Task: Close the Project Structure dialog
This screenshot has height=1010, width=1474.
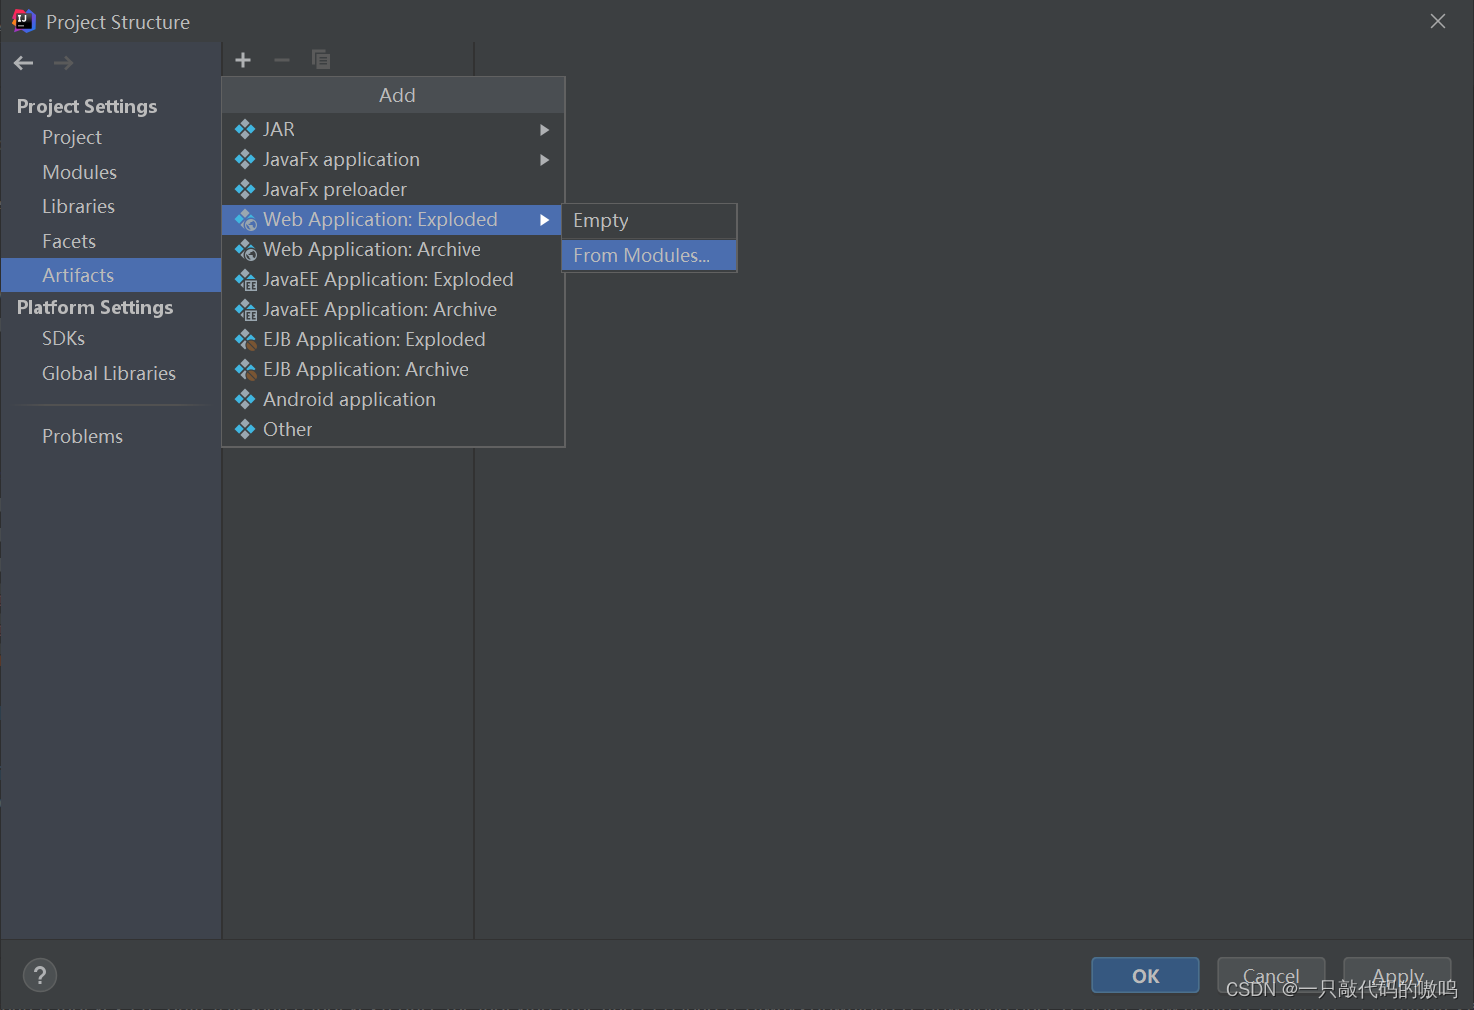Action: (1438, 21)
